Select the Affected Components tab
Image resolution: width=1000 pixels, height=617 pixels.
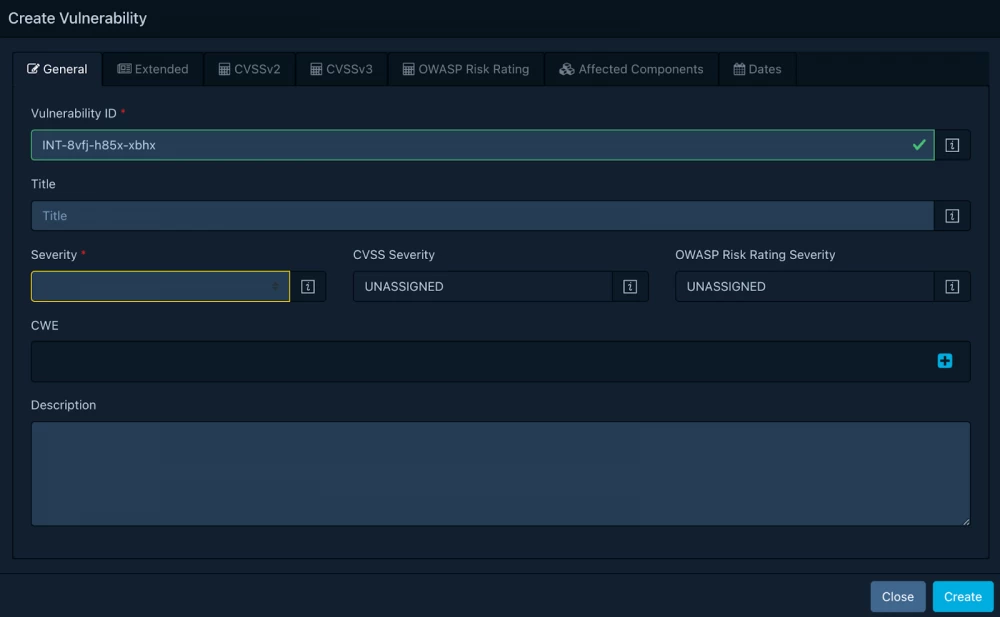coord(631,69)
